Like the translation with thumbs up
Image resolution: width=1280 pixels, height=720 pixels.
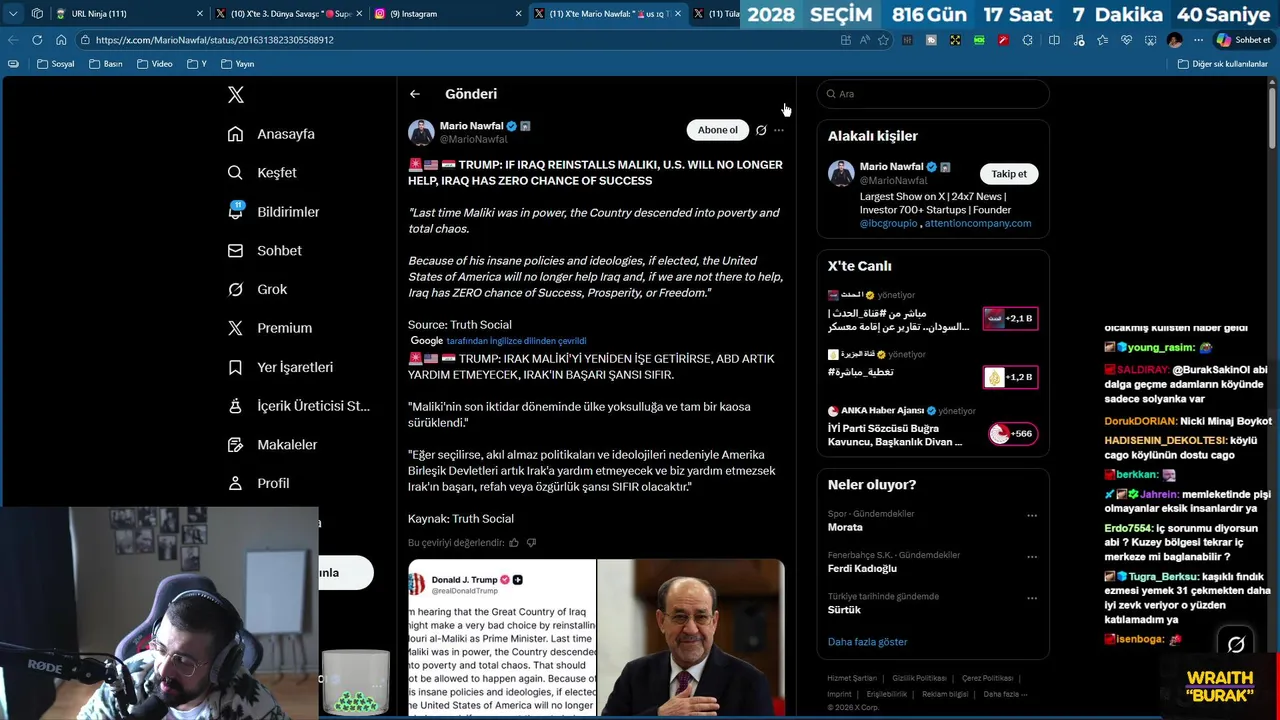(514, 543)
